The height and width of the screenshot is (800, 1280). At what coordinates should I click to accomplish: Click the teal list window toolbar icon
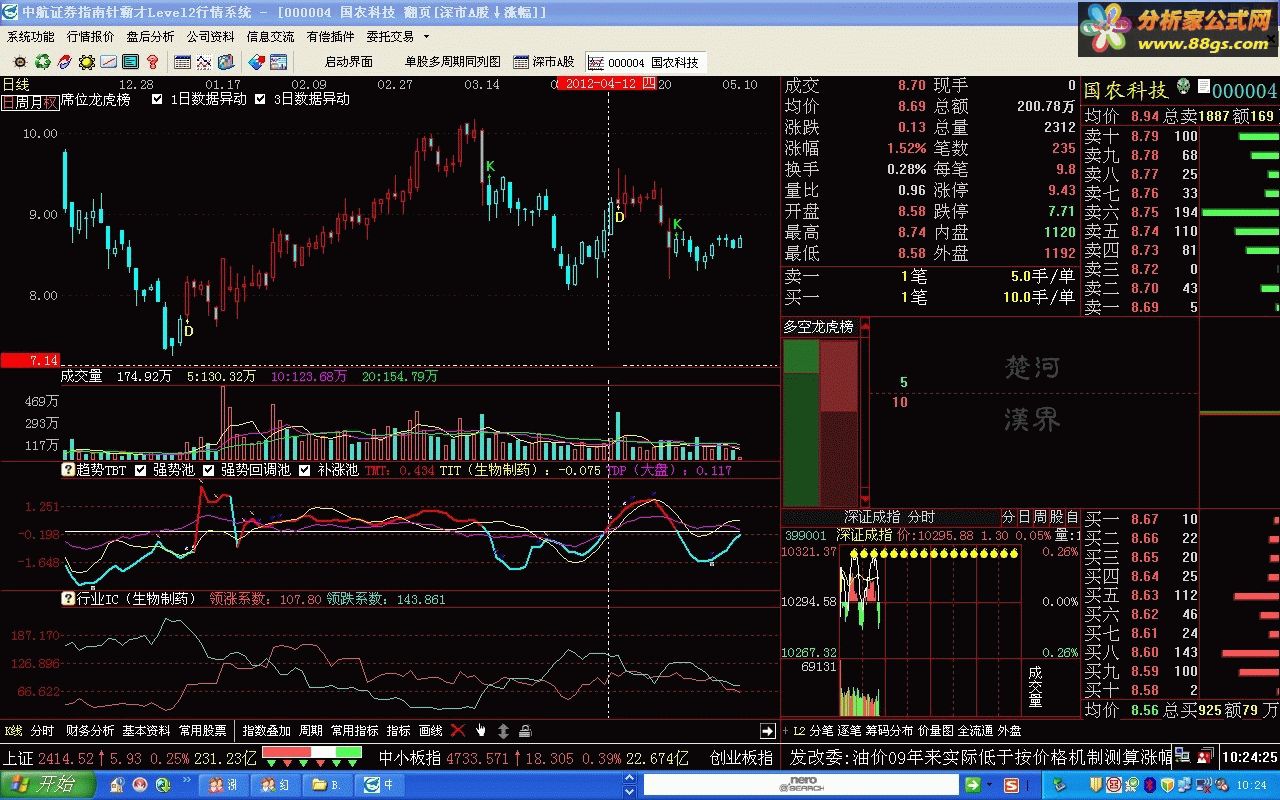pos(130,62)
